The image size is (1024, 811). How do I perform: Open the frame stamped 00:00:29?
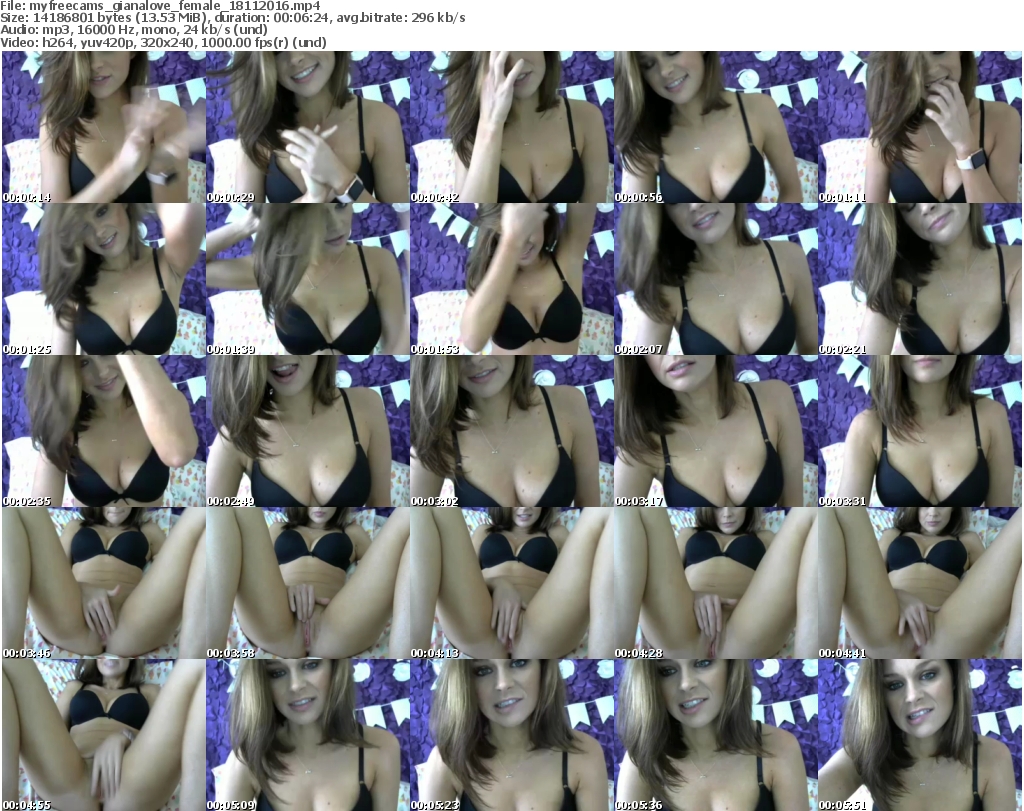pos(308,127)
